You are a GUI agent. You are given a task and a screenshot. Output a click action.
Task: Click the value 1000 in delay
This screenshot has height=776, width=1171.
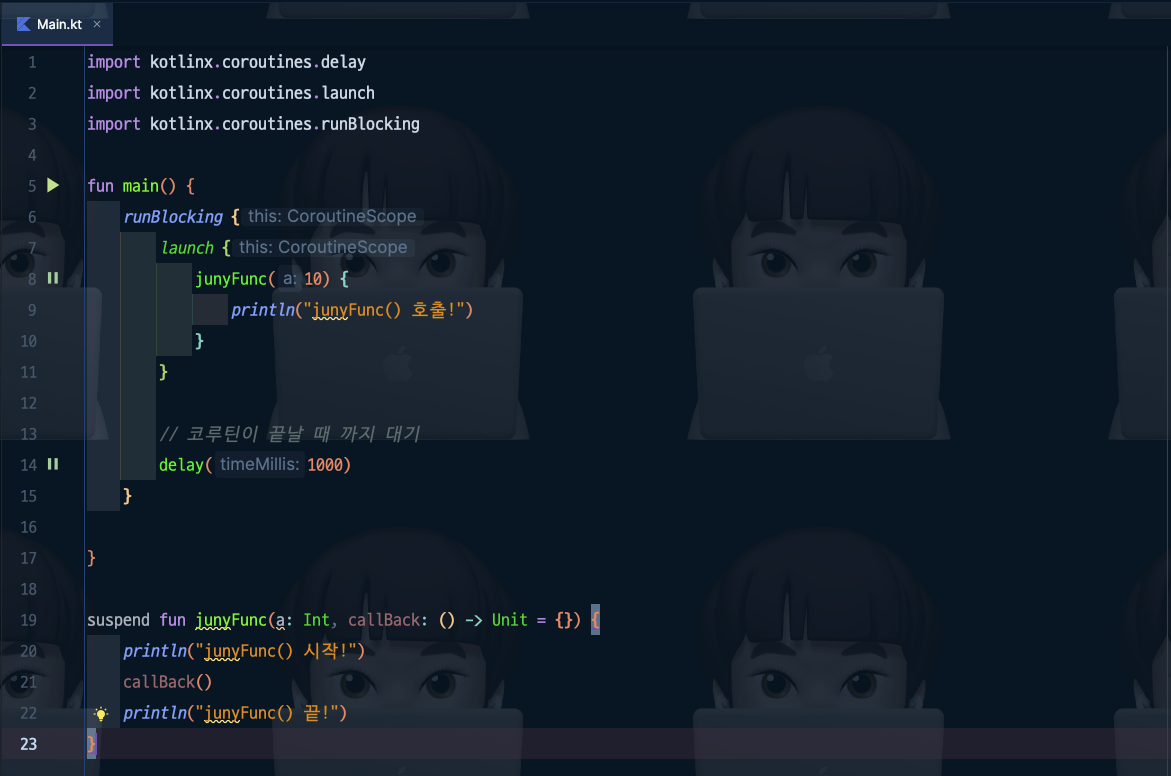pyautogui.click(x=325, y=465)
